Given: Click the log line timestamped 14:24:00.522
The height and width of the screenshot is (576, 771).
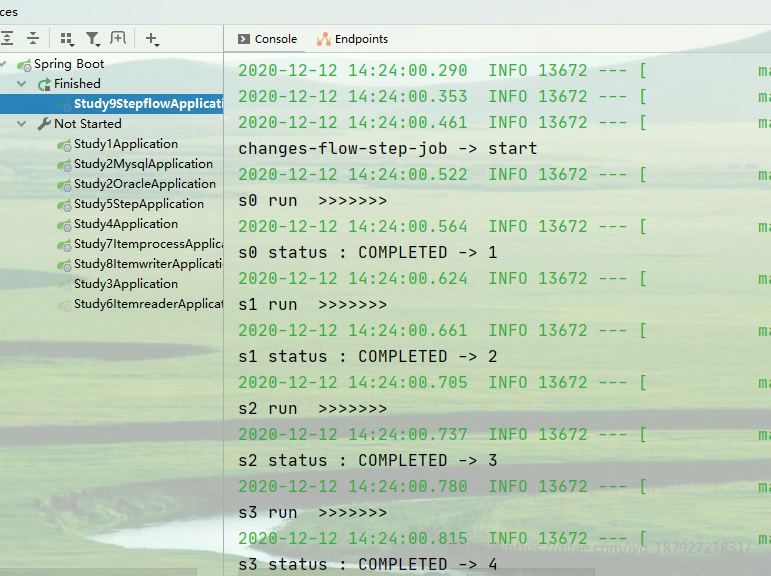Looking at the screenshot, I should 504,175.
